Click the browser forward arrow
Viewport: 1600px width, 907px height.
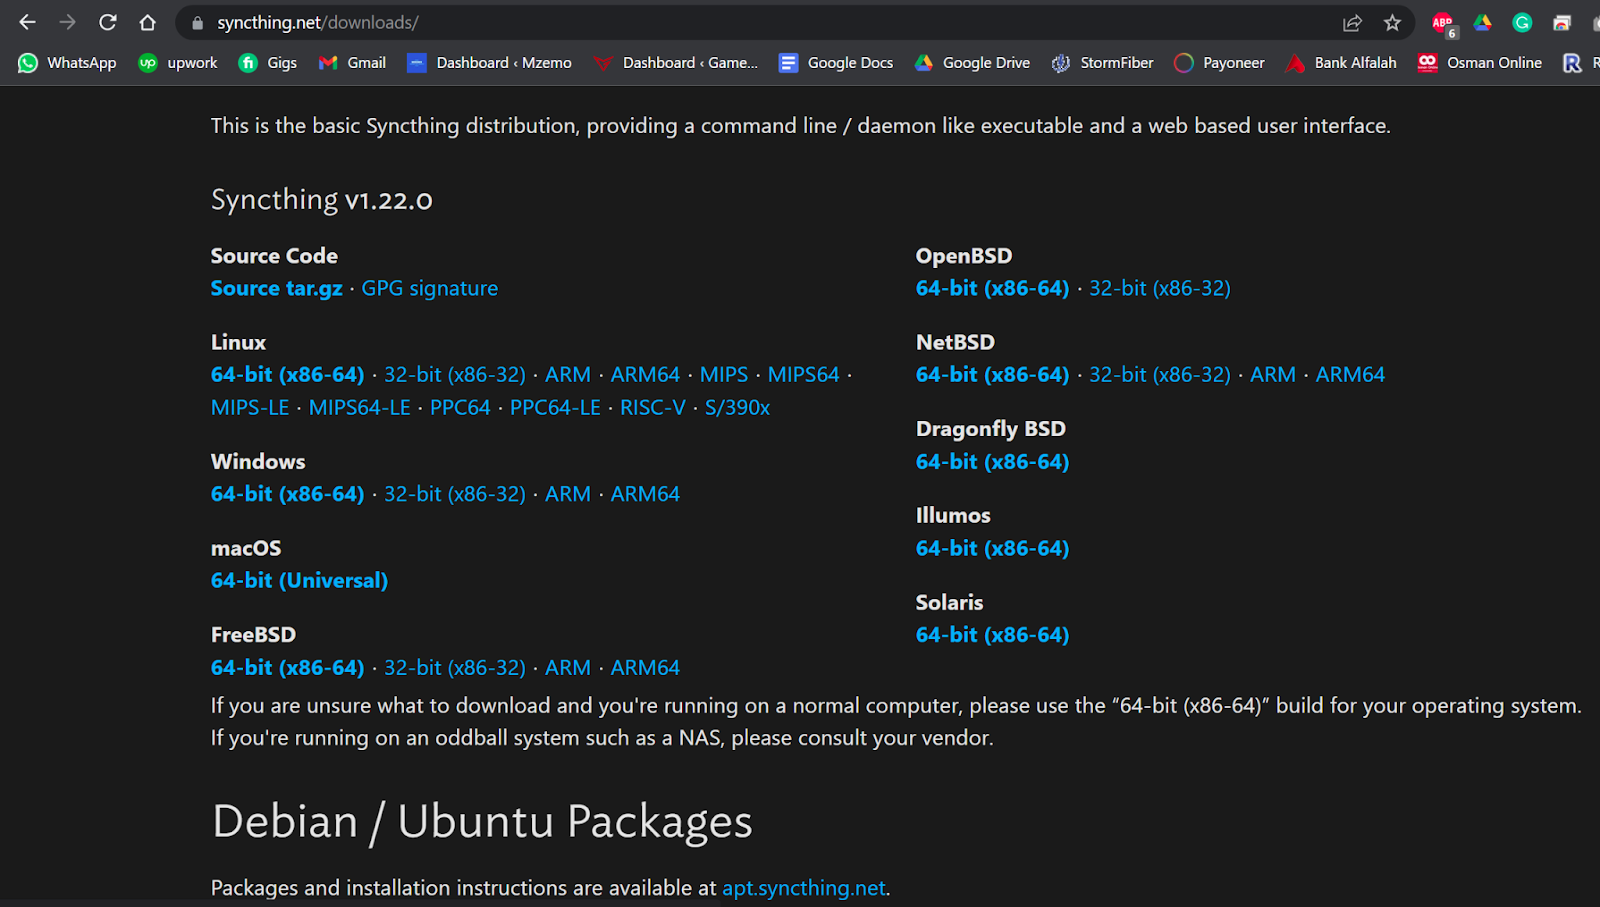tap(67, 22)
